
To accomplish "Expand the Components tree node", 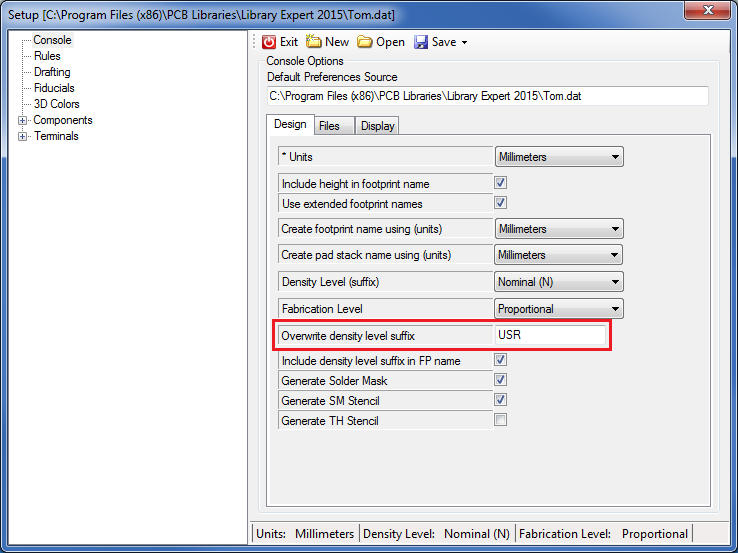I will 23,121.
